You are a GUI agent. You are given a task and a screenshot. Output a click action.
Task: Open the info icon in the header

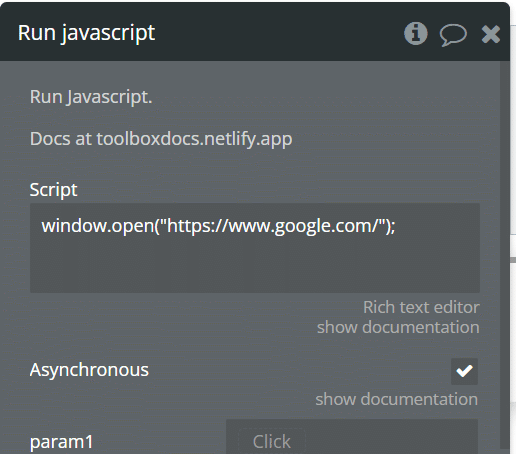(415, 33)
